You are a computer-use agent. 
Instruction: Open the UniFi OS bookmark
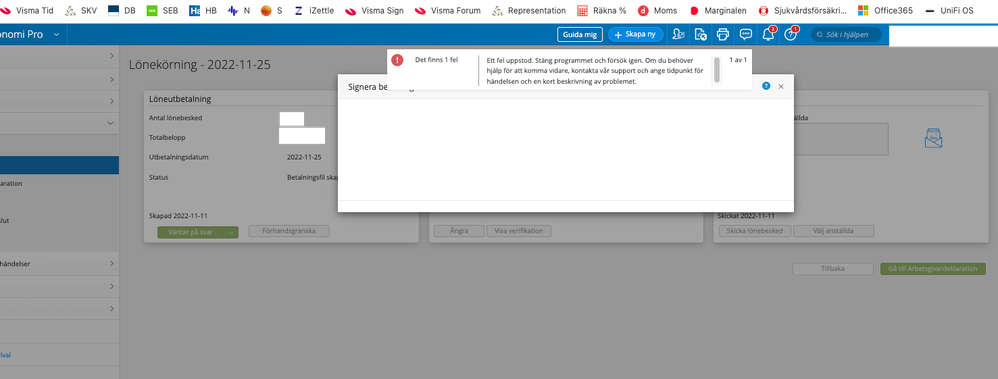949,10
